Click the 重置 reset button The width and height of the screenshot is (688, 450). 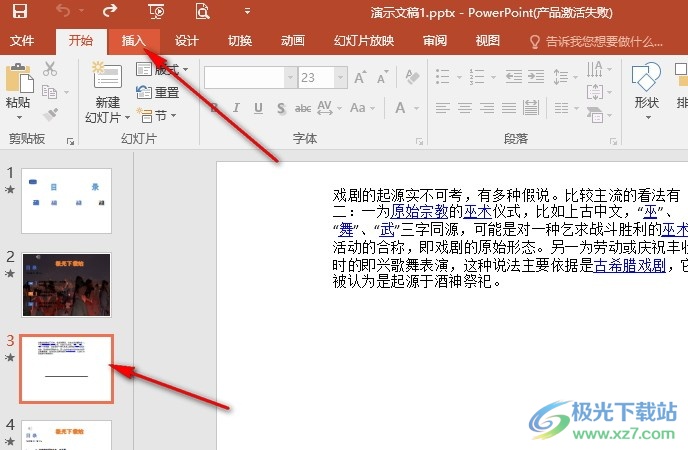pos(158,92)
